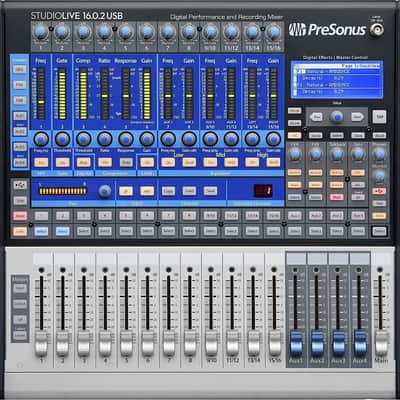Click the Pan knob beside the pan meter
Screen dimensions: 400x400
point(105,191)
